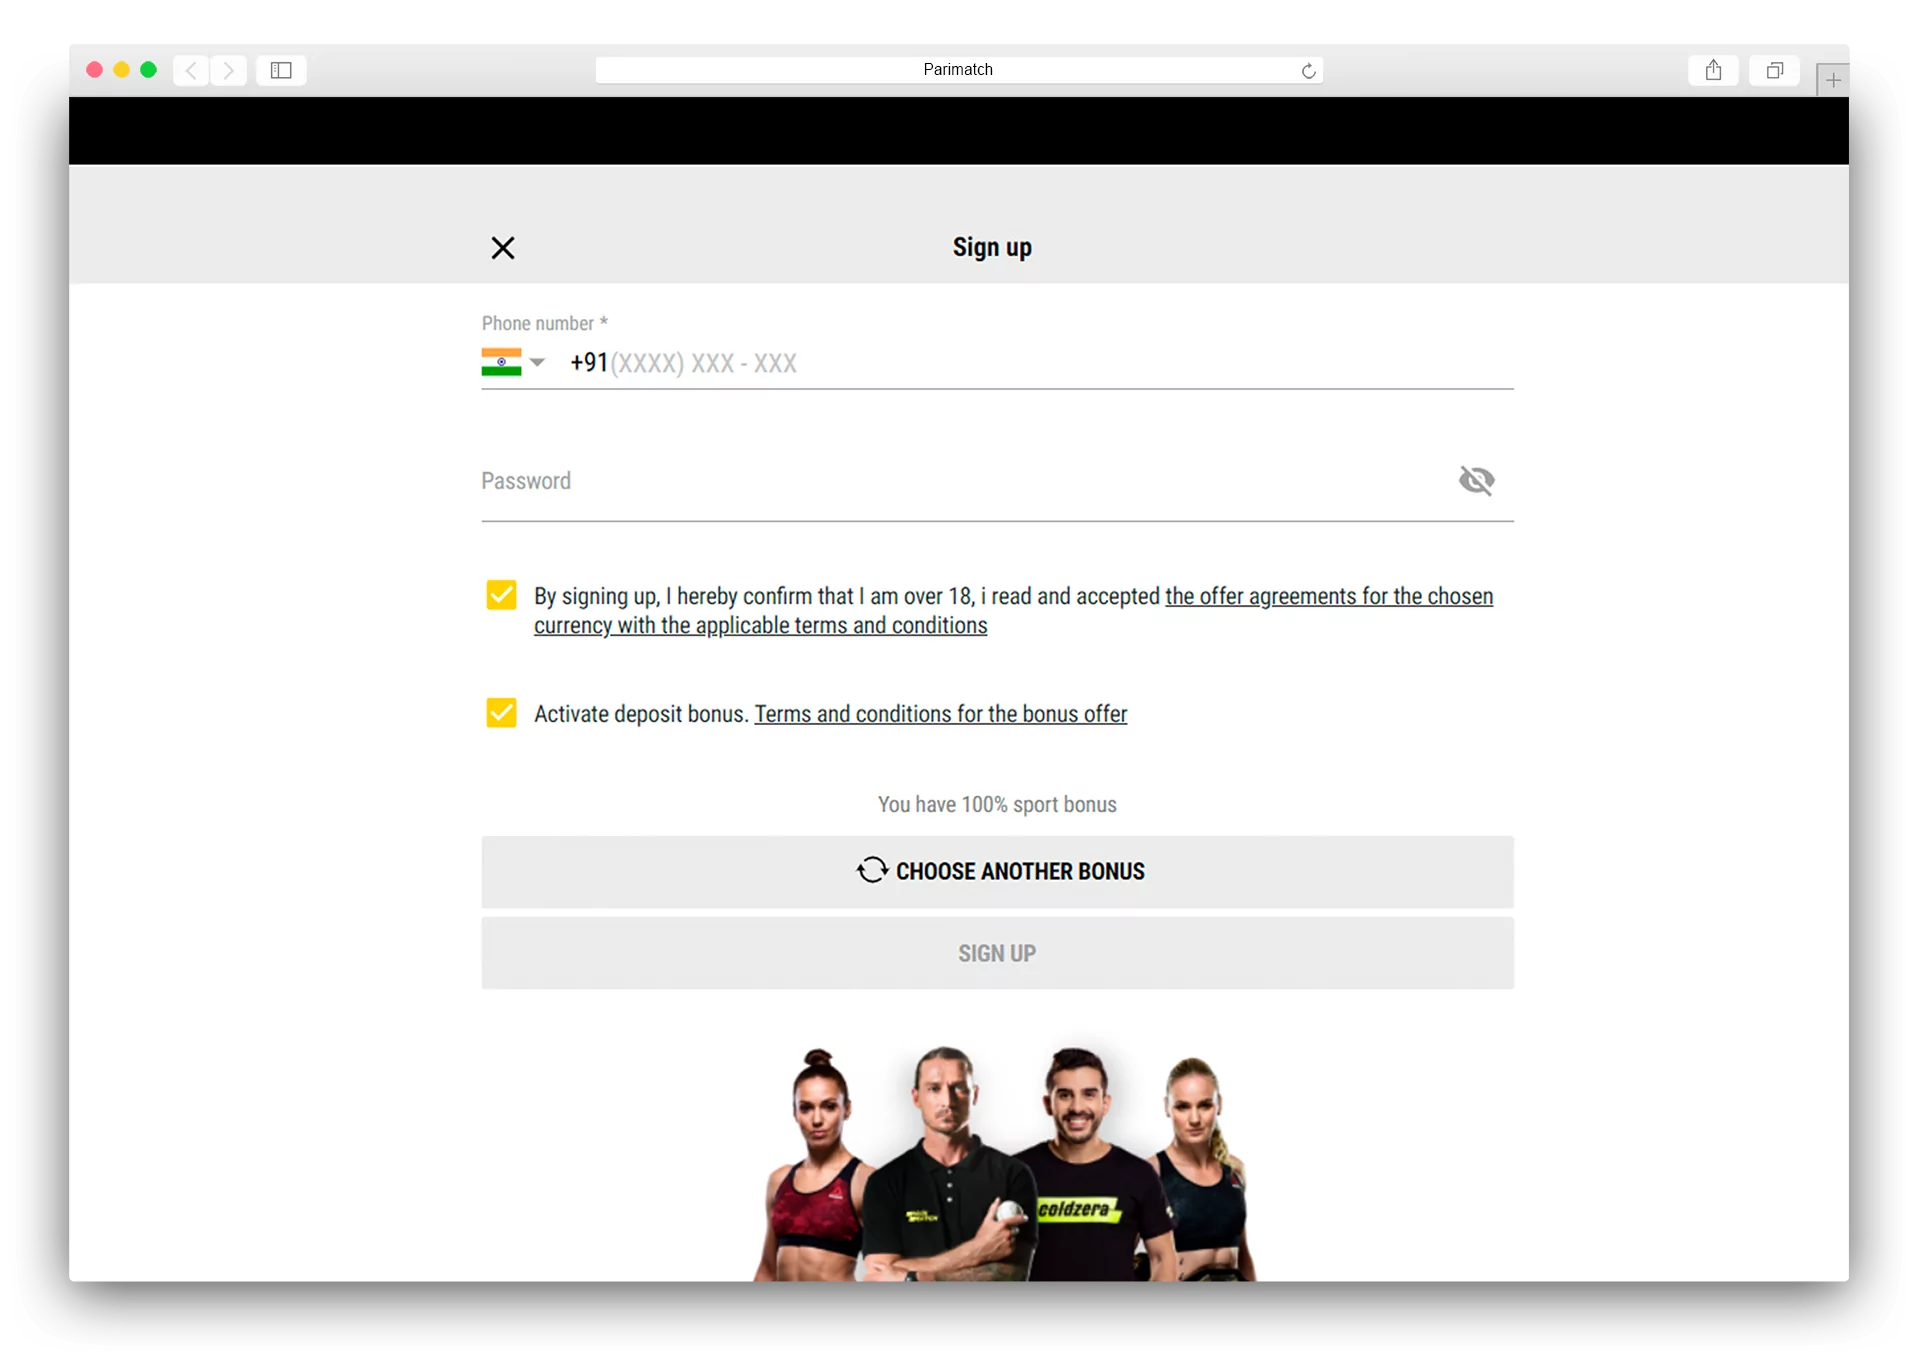The width and height of the screenshot is (1920, 1357).
Task: Add a new browser tab
Action: tap(1832, 80)
